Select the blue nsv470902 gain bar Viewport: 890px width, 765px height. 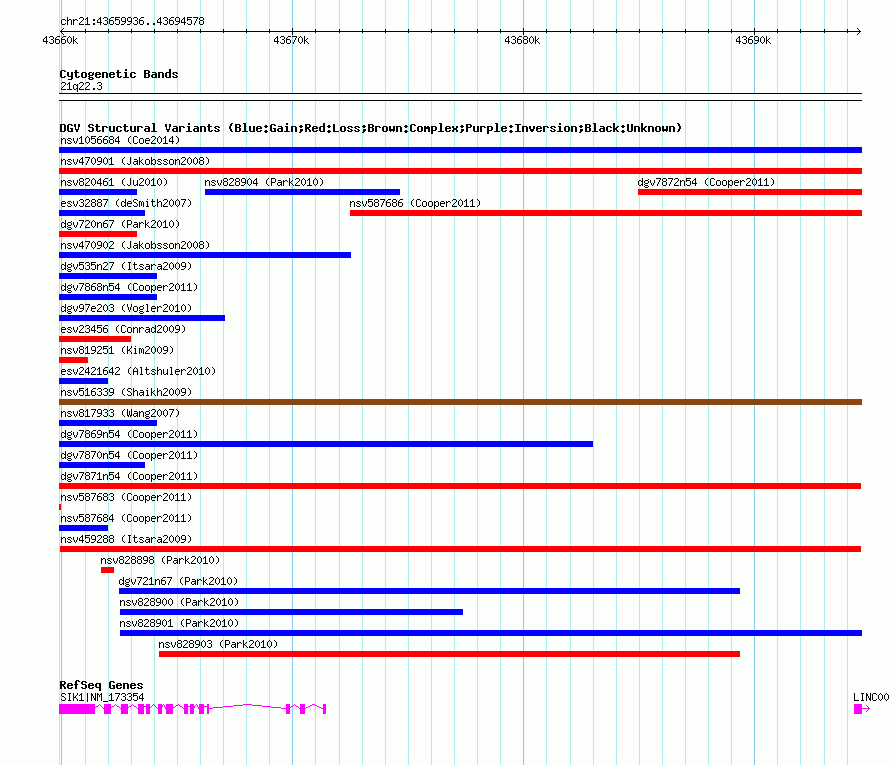[205, 255]
